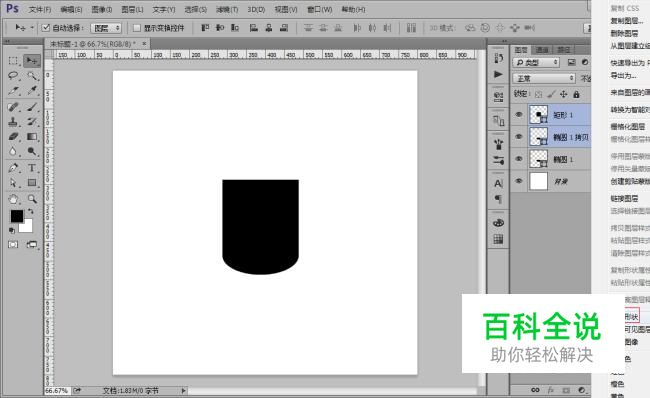
Task: Select the Magic Wand tool
Action: click(32, 76)
